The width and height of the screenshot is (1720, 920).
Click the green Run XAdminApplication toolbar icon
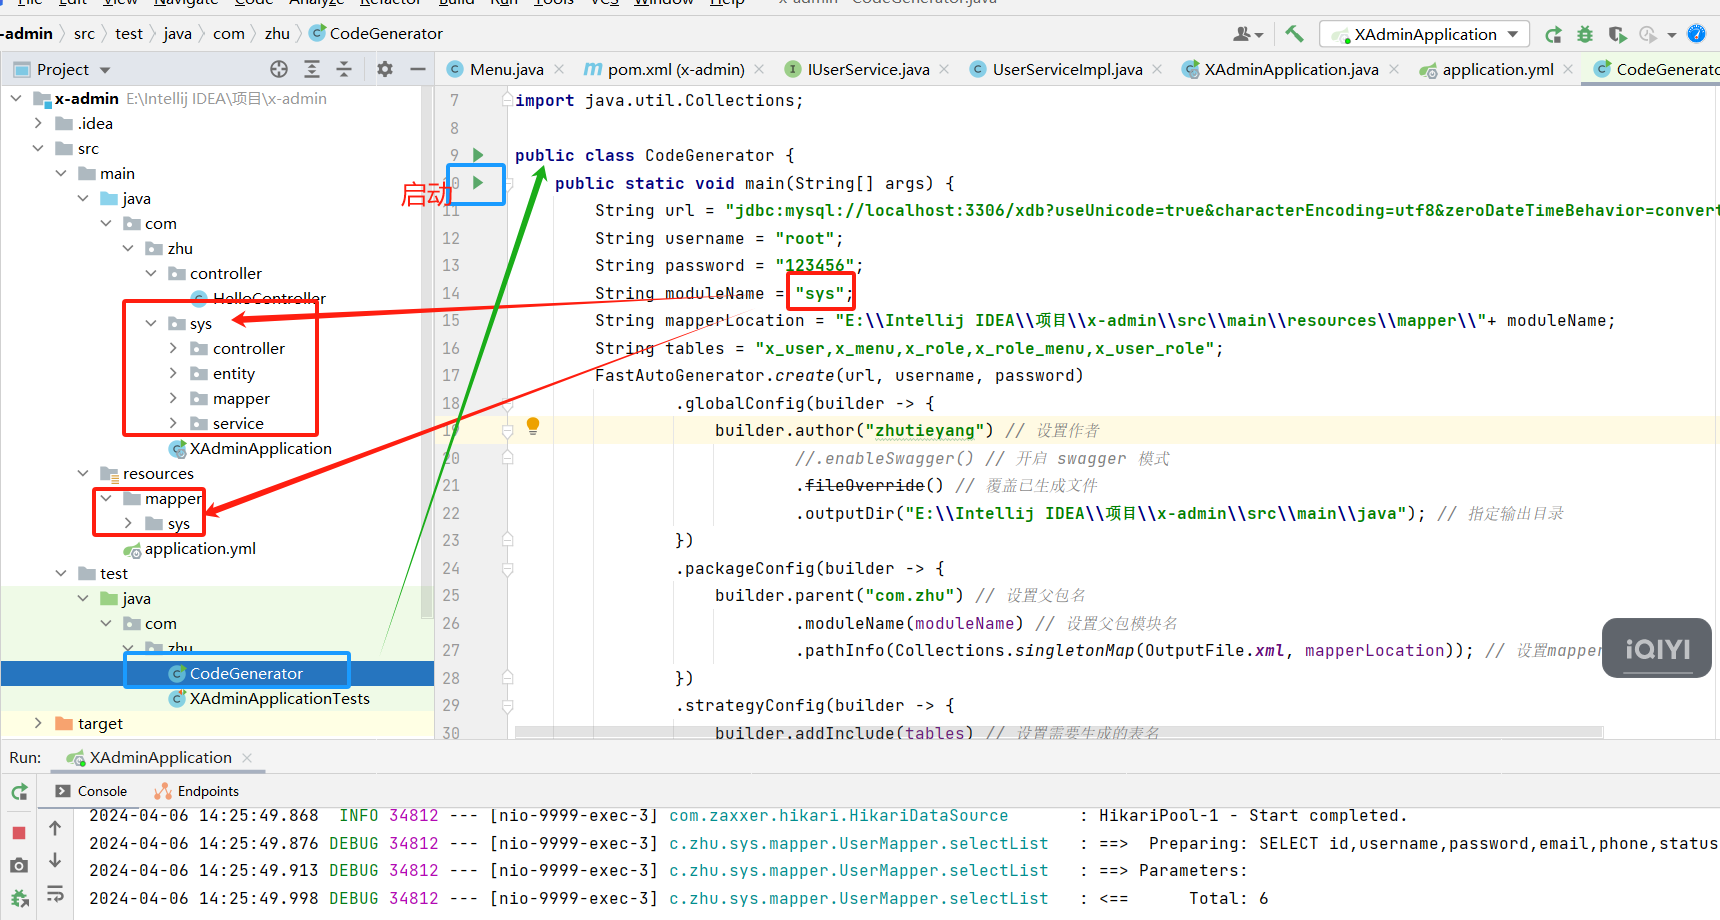tap(1553, 35)
